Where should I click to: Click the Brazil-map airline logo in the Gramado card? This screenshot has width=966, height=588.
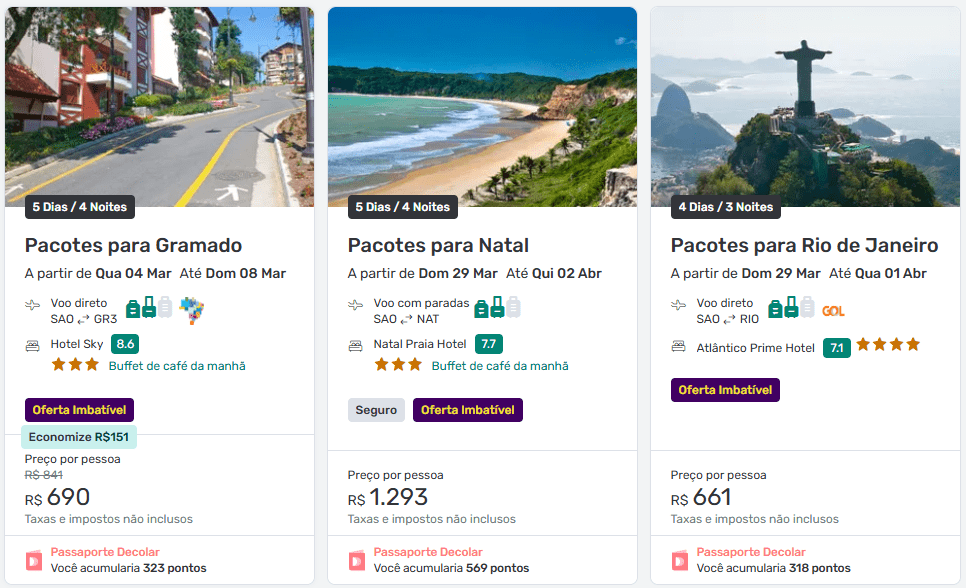pos(191,311)
